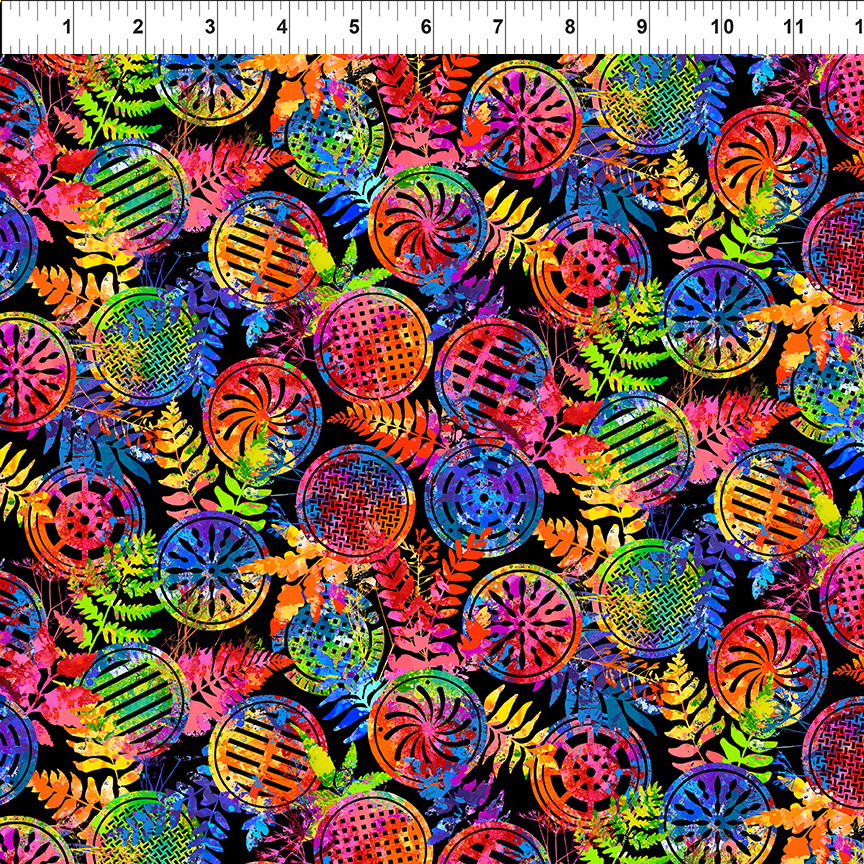Select the ruler's 2-inch number label
Image resolution: width=864 pixels, height=864 pixels.
138,27
